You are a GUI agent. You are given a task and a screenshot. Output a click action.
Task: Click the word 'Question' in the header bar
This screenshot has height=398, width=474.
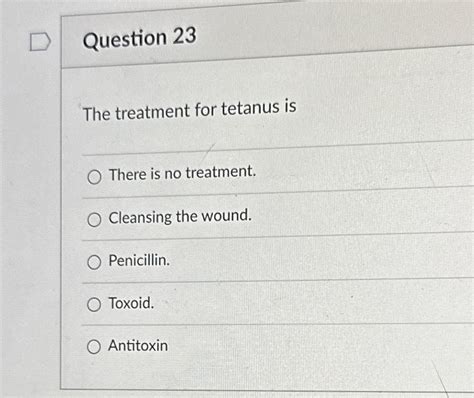pyautogui.click(x=125, y=40)
